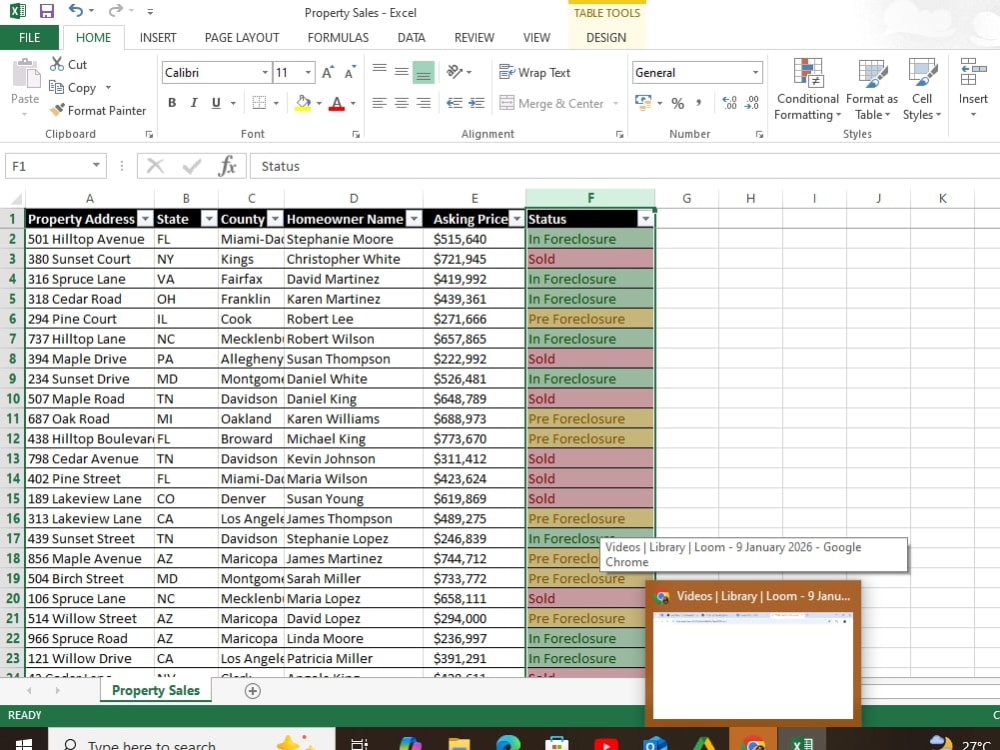Open the Status column filter dropdown
The width and height of the screenshot is (1000, 750).
[645, 219]
